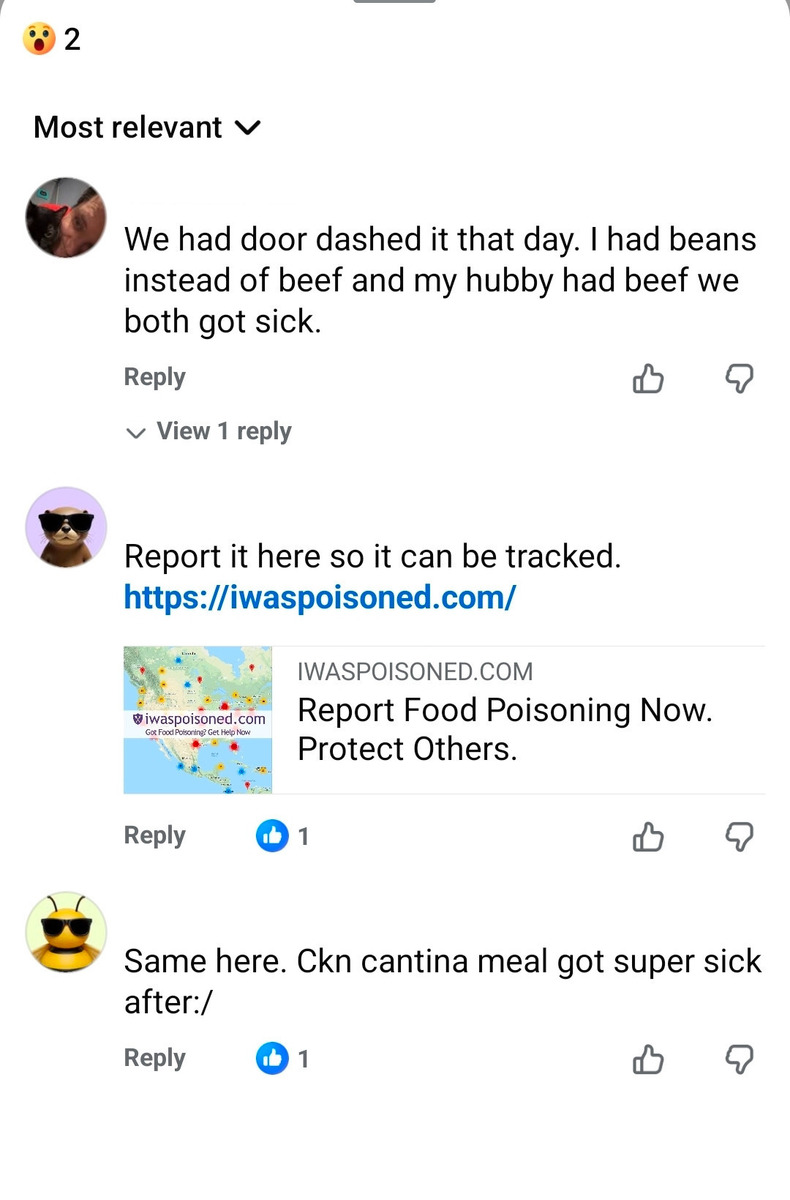View the cat photo commenter's profile
Viewport: 790px width, 1200px height.
click(66, 218)
